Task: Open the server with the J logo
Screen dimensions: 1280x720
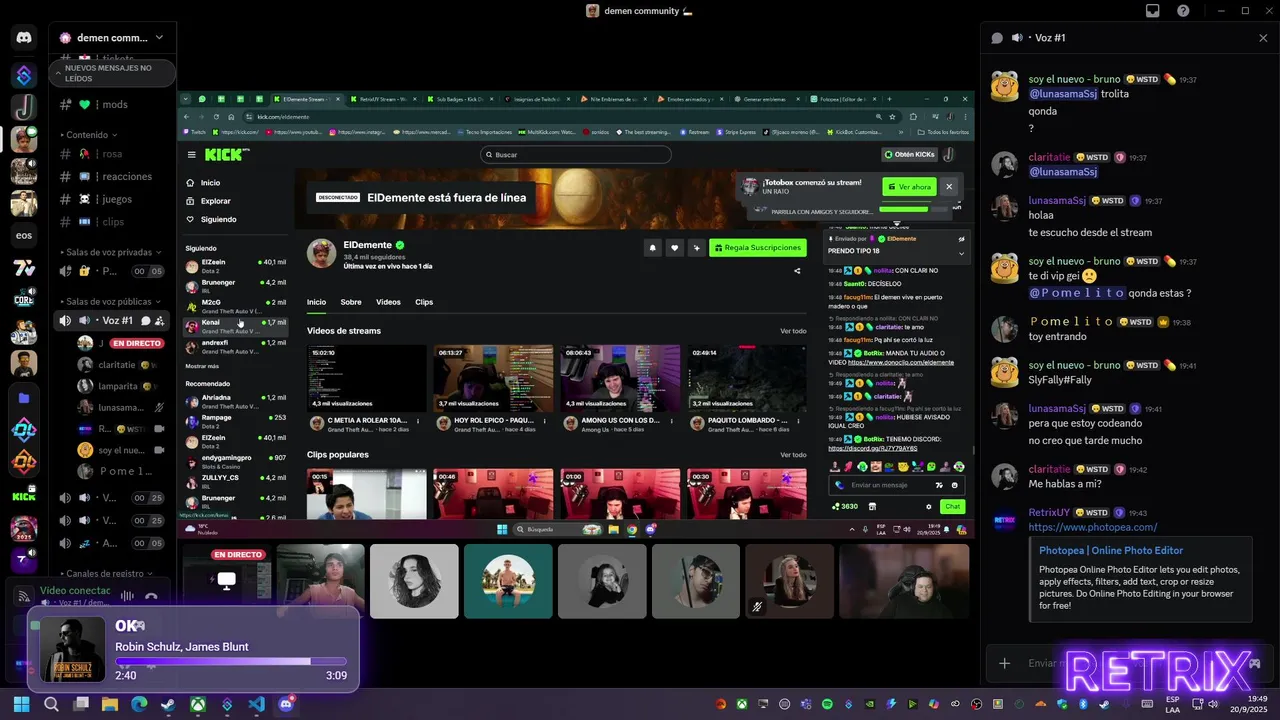Action: click(24, 106)
